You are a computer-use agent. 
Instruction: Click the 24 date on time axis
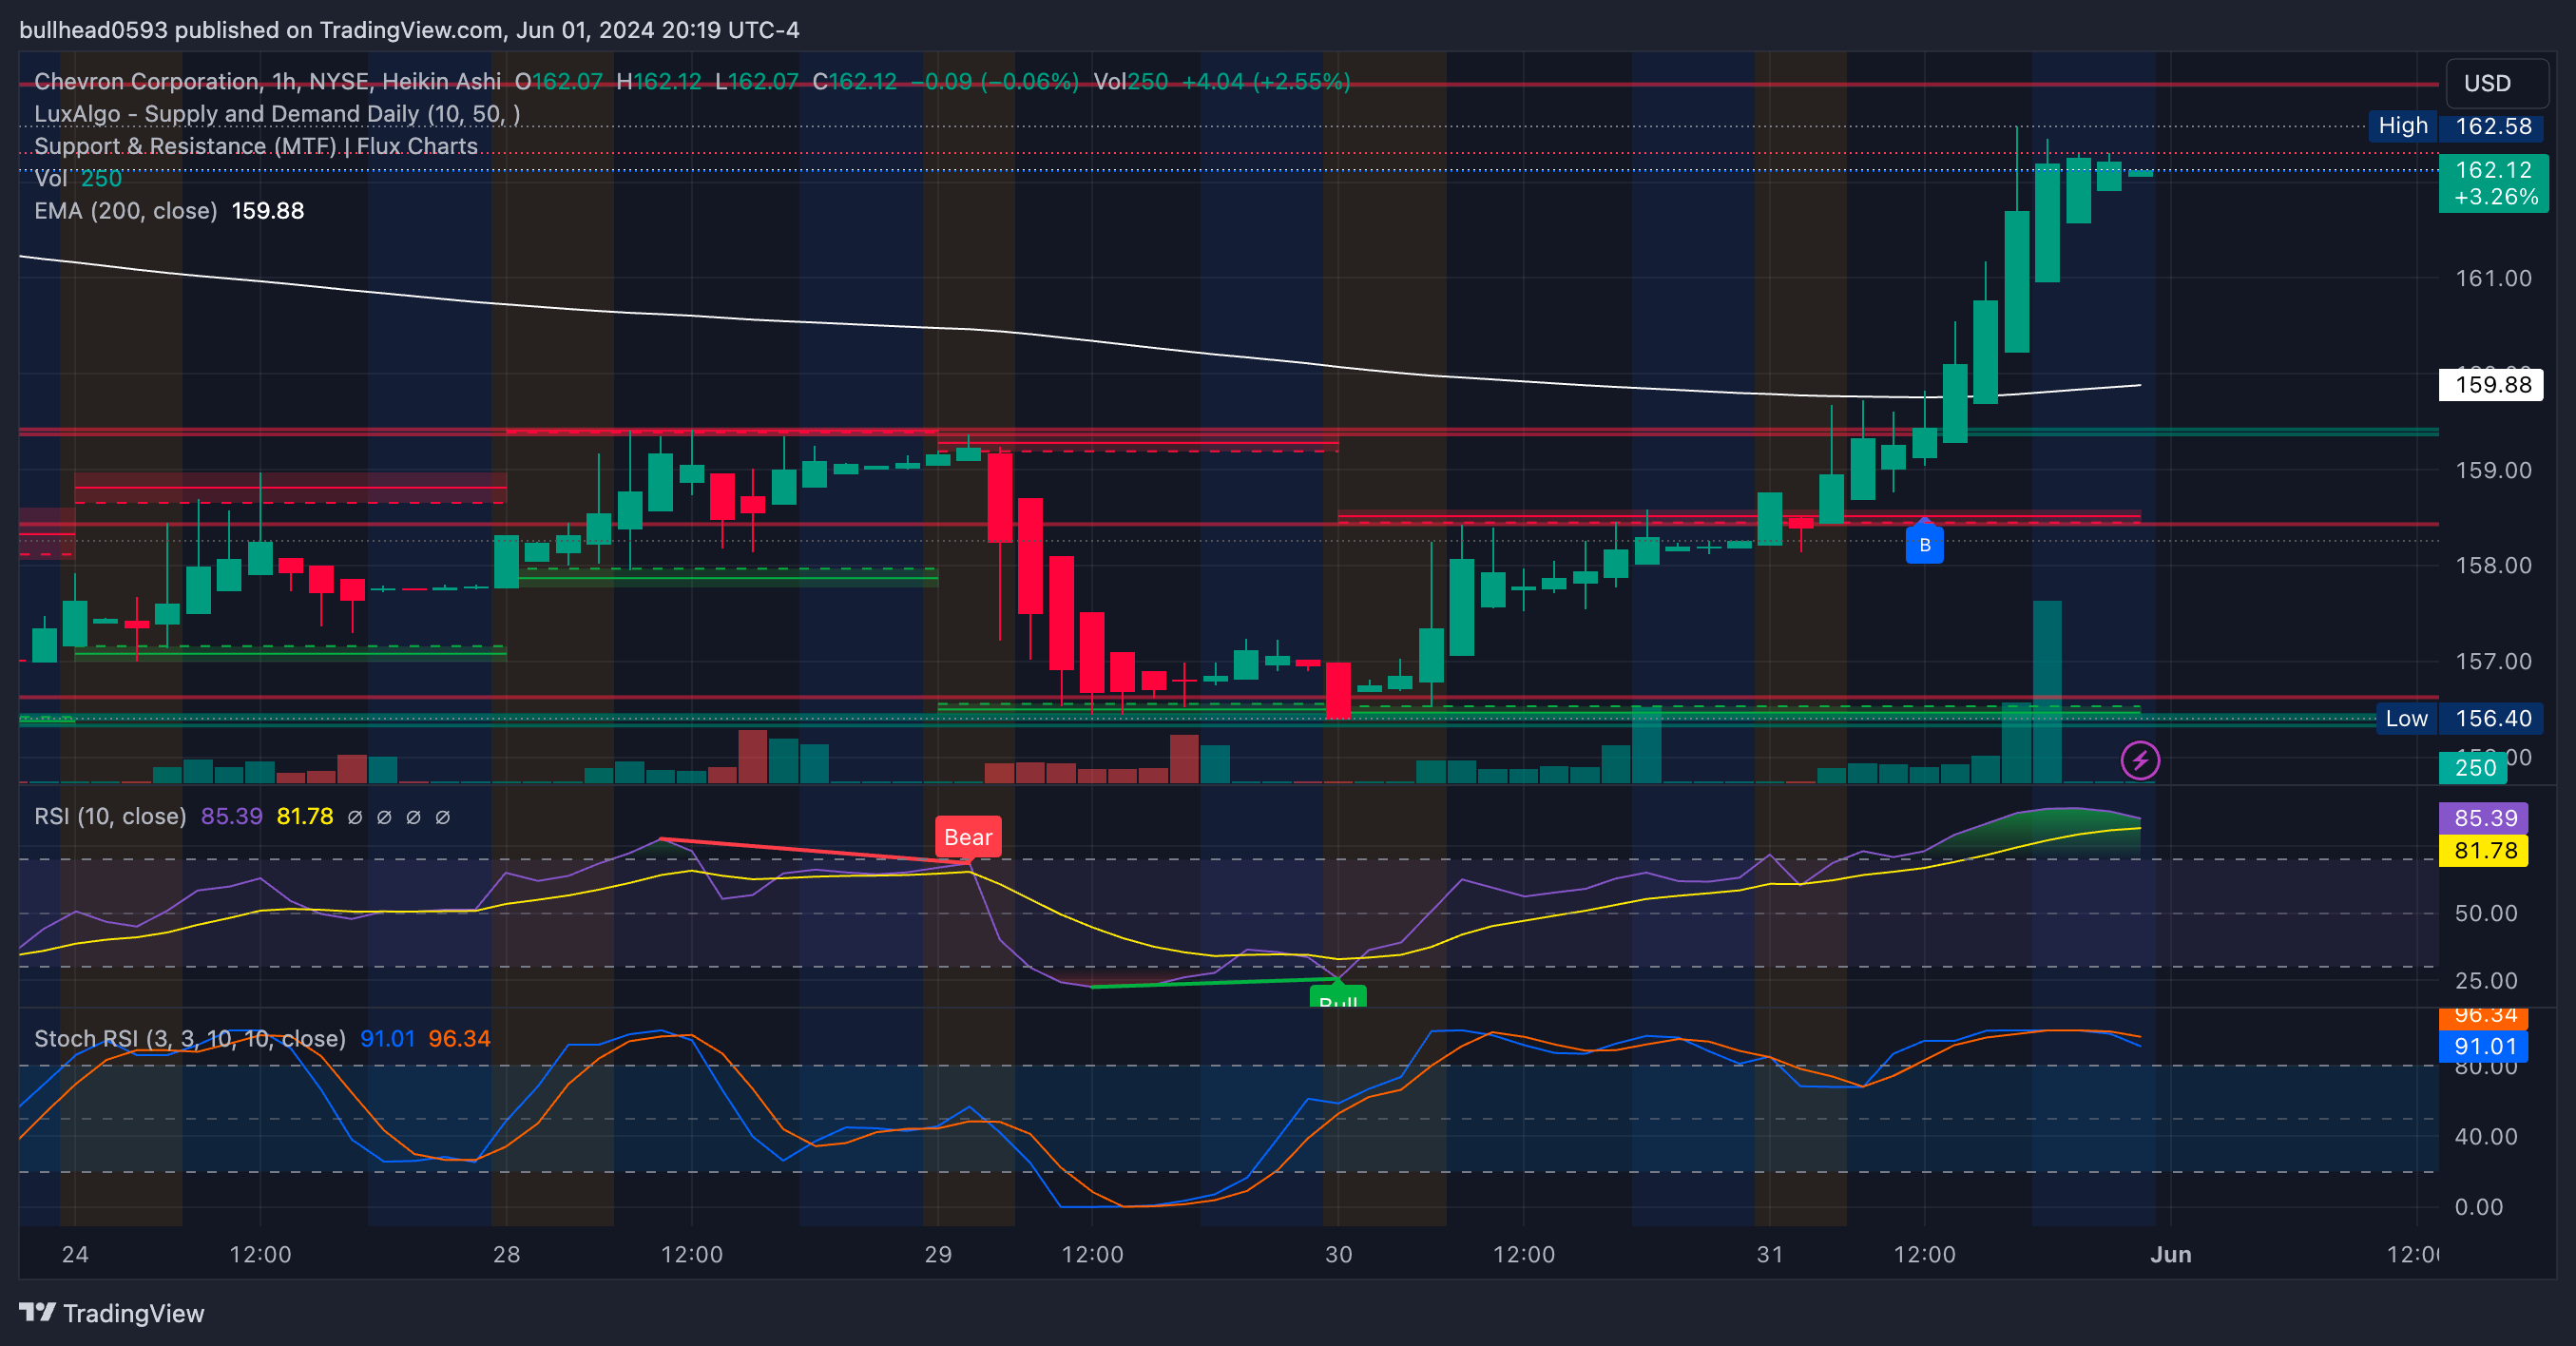coord(75,1254)
